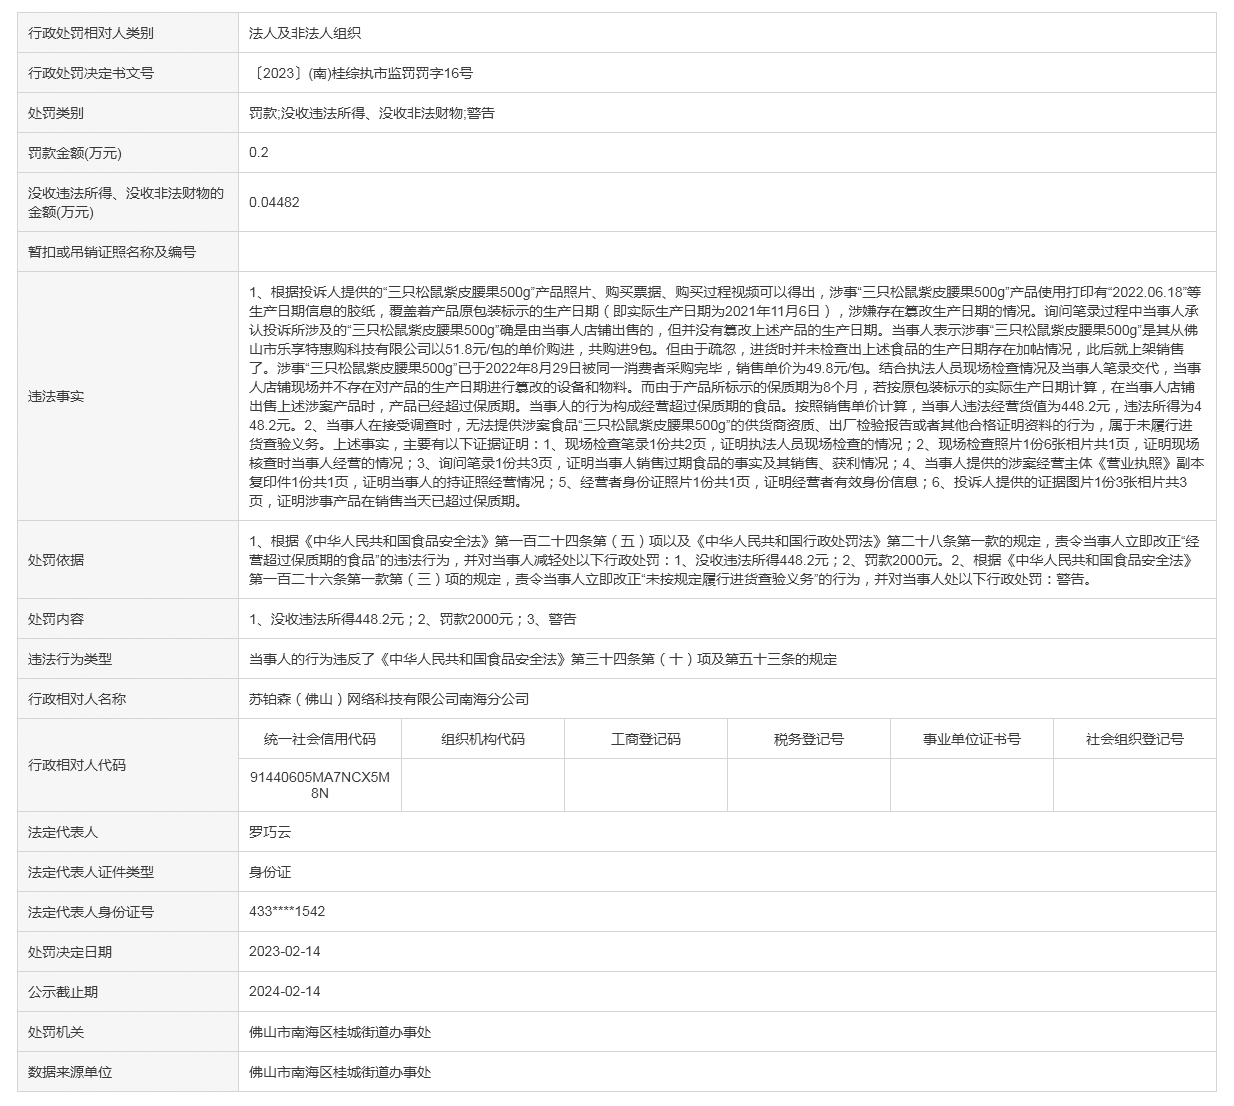Select the decision date 2023-02-14
1234x1106 pixels.
pos(285,951)
